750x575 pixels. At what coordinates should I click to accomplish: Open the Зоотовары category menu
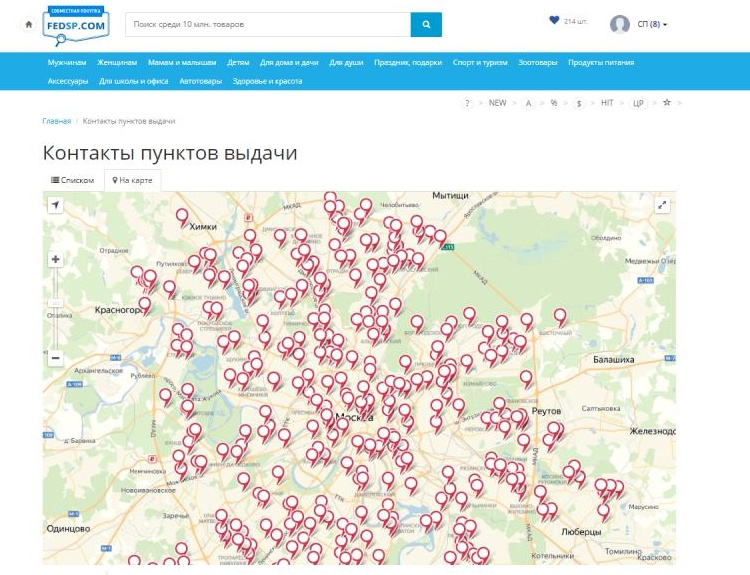pyautogui.click(x=538, y=62)
